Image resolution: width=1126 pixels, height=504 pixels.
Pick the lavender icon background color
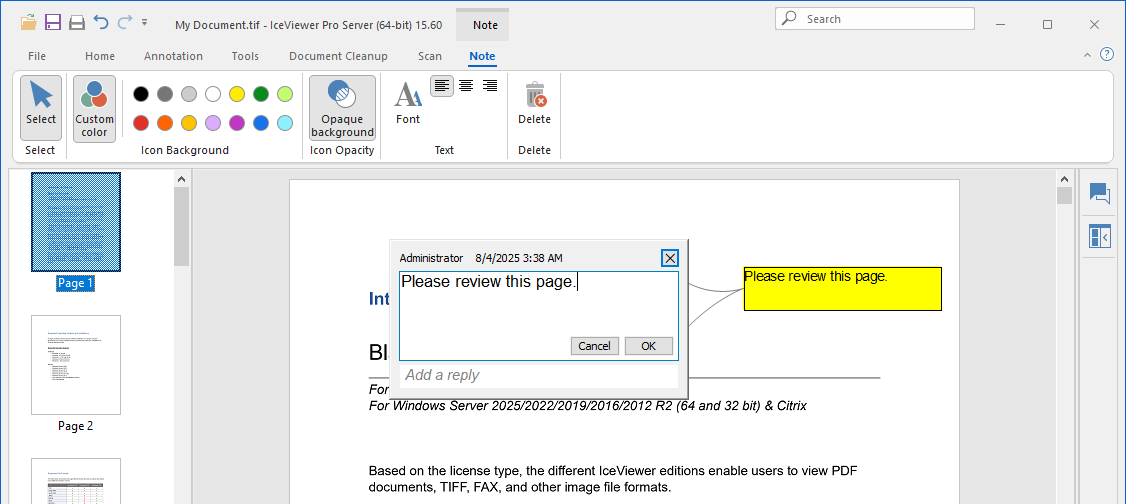point(213,123)
